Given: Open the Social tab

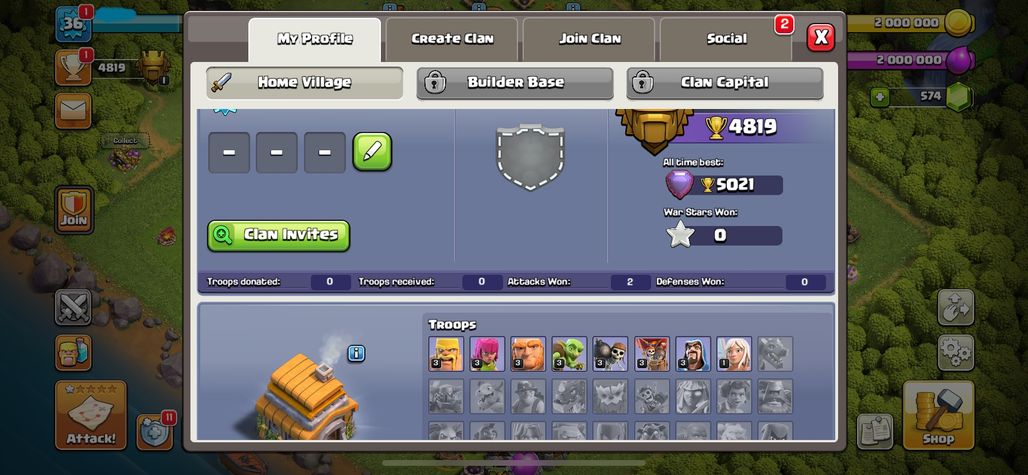Looking at the screenshot, I should click(726, 39).
